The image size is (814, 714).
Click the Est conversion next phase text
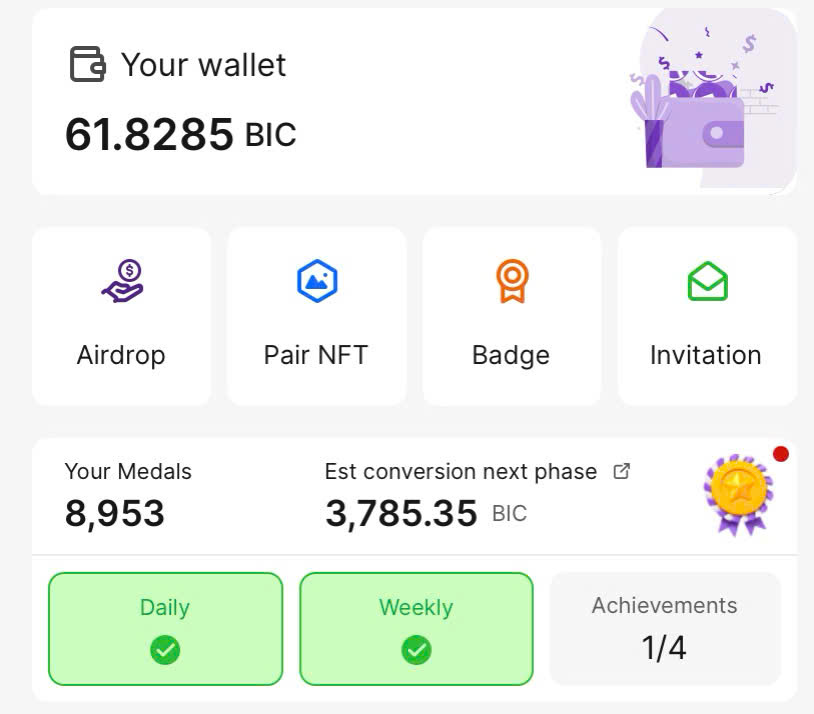pos(461,471)
